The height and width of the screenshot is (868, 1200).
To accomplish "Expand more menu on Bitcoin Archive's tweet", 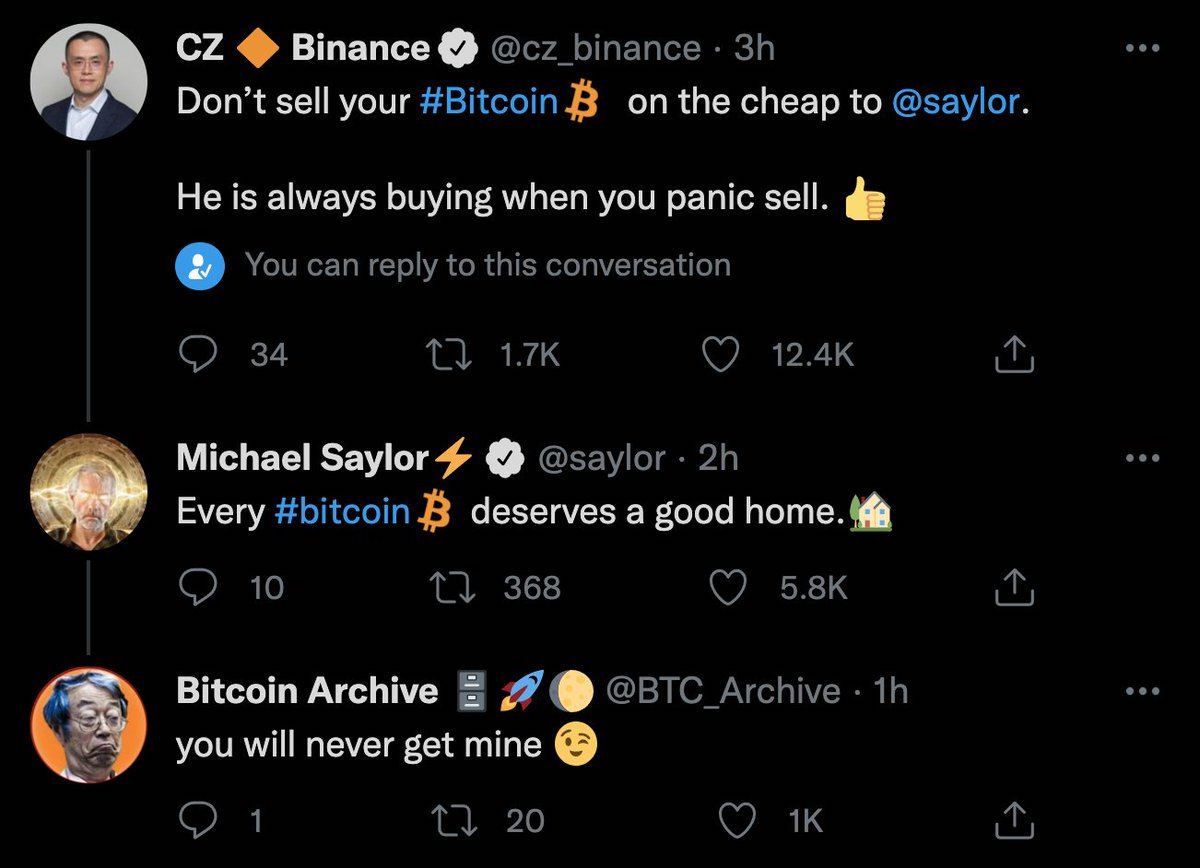I will click(x=1140, y=691).
